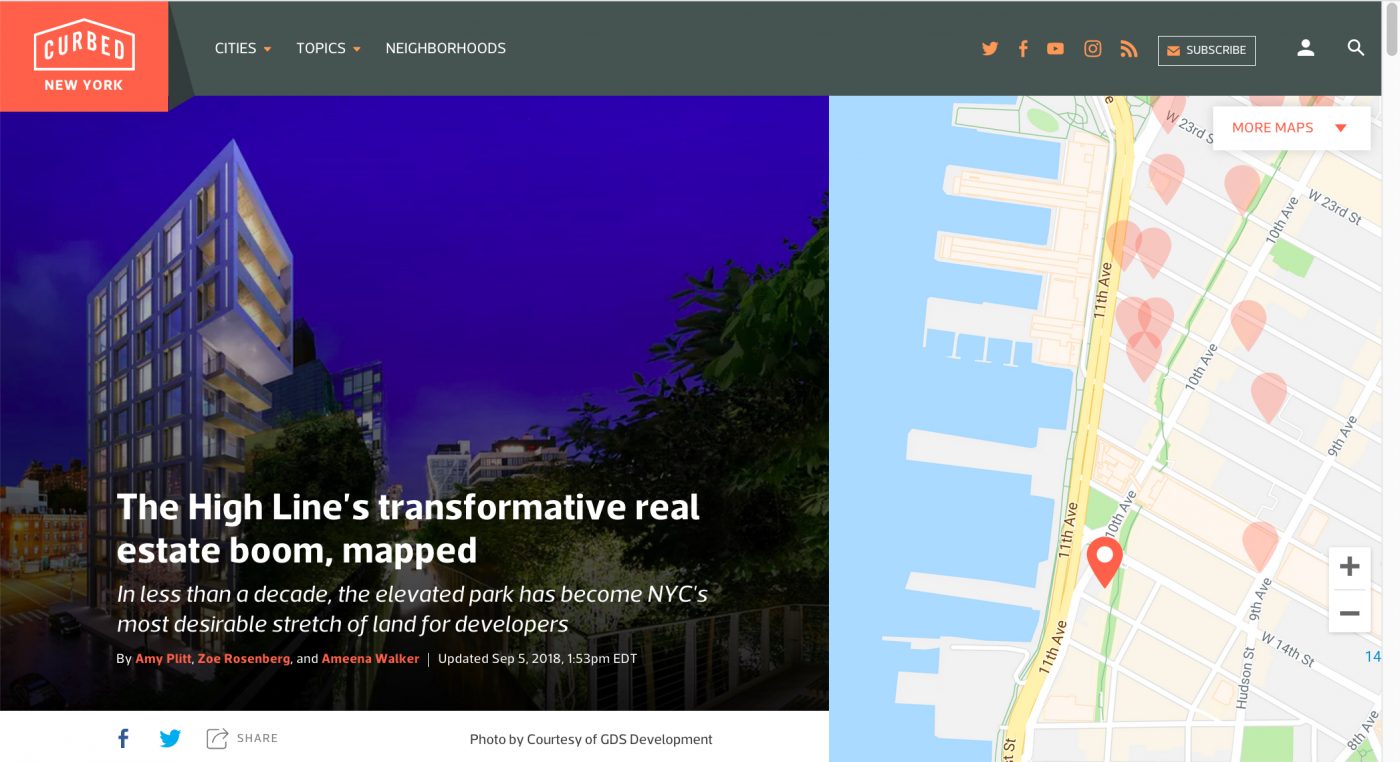The image size is (1400, 762).
Task: Open Curbed's Twitter profile in header
Action: tap(990, 49)
